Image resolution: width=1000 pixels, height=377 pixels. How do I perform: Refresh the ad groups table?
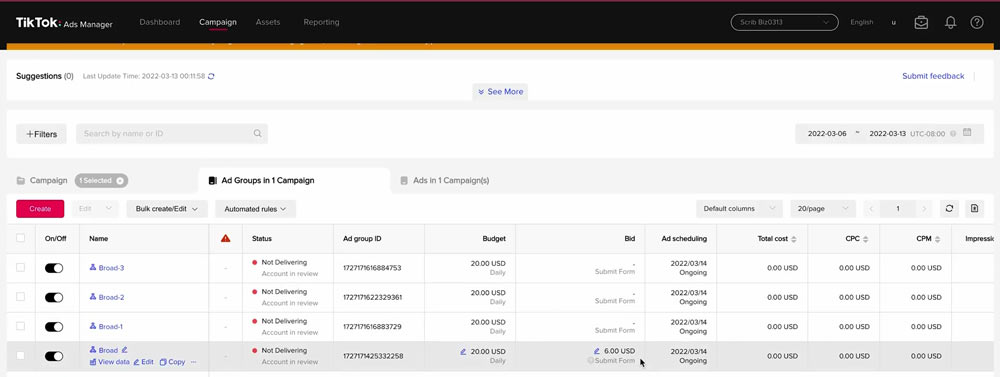pos(950,209)
